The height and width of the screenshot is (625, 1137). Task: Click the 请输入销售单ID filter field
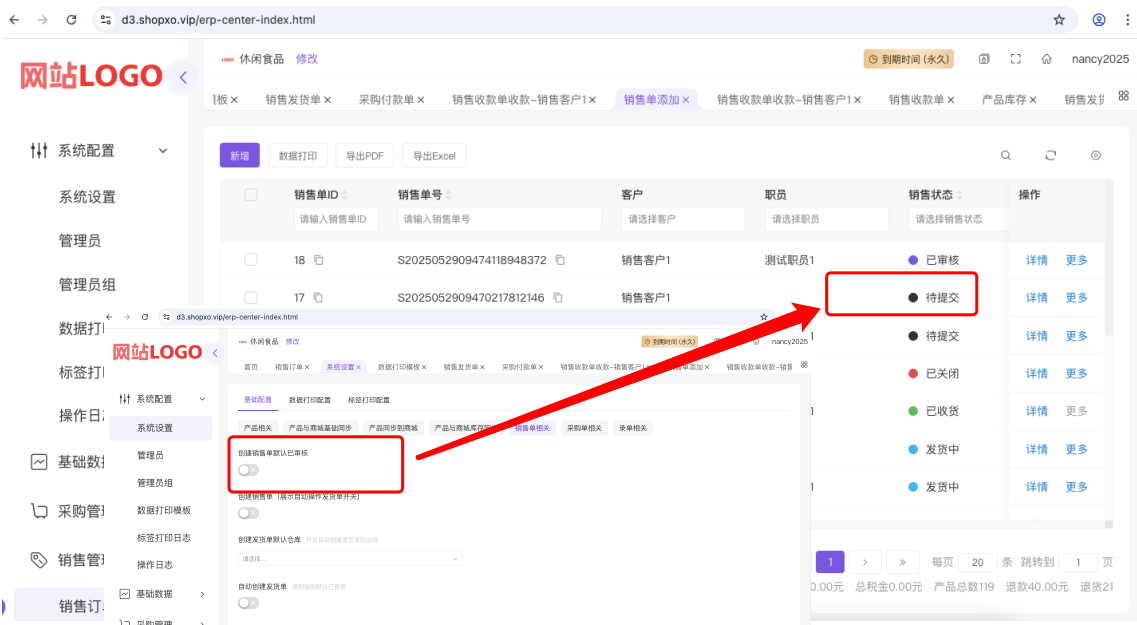(336, 219)
